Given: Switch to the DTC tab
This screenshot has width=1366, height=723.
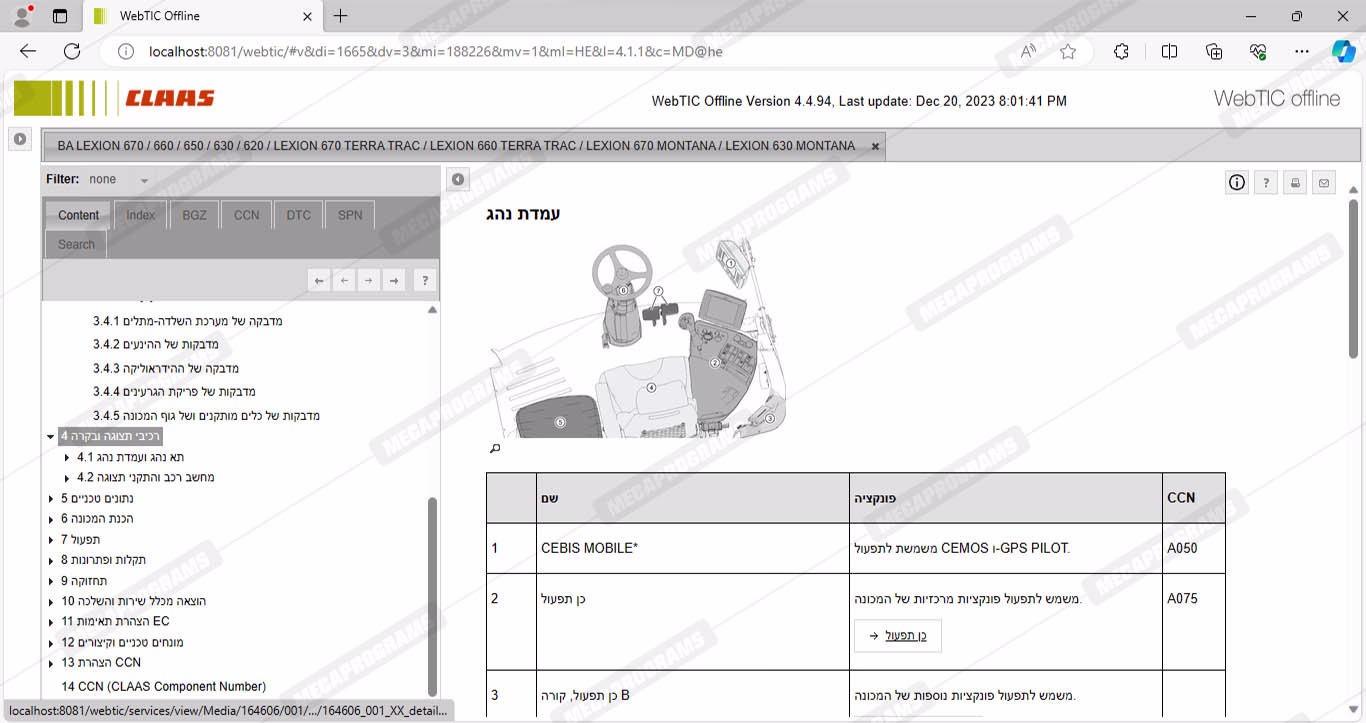Looking at the screenshot, I should click(298, 215).
